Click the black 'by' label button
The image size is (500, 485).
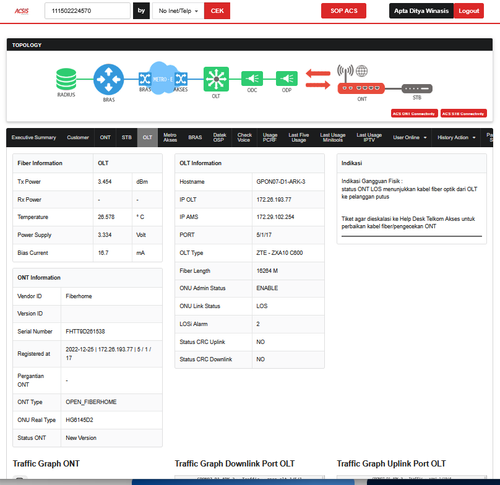point(141,11)
